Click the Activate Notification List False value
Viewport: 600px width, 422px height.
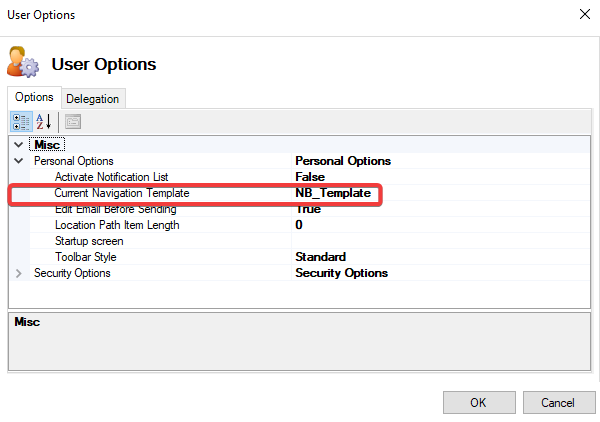(x=310, y=177)
